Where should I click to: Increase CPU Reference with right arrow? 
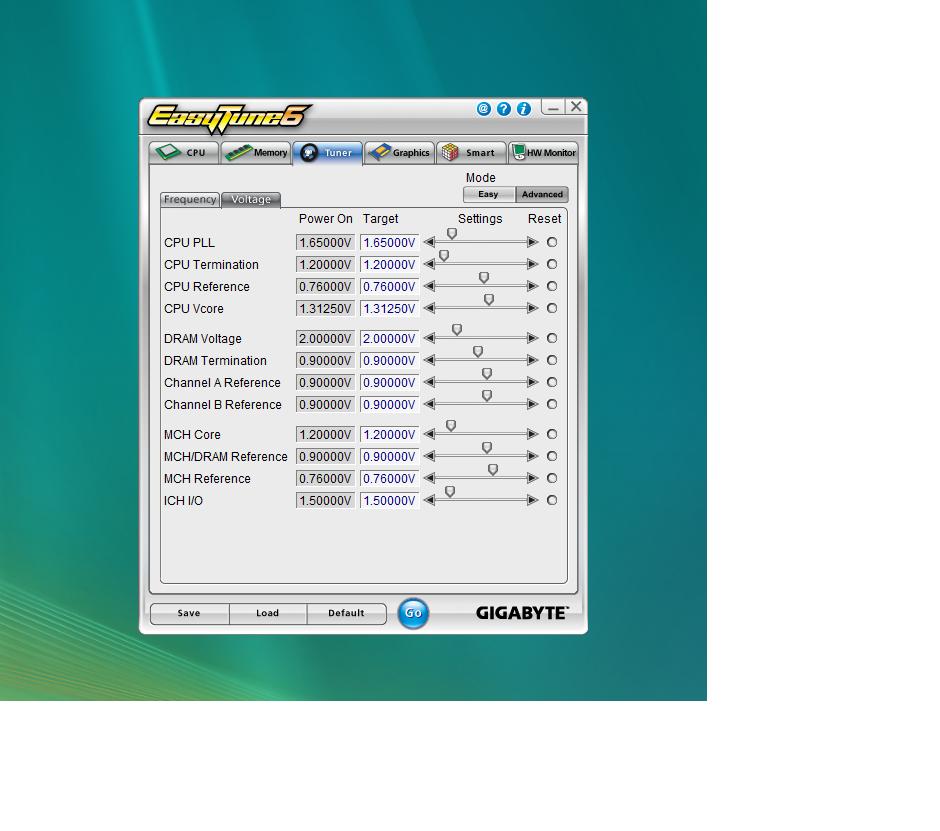point(533,287)
